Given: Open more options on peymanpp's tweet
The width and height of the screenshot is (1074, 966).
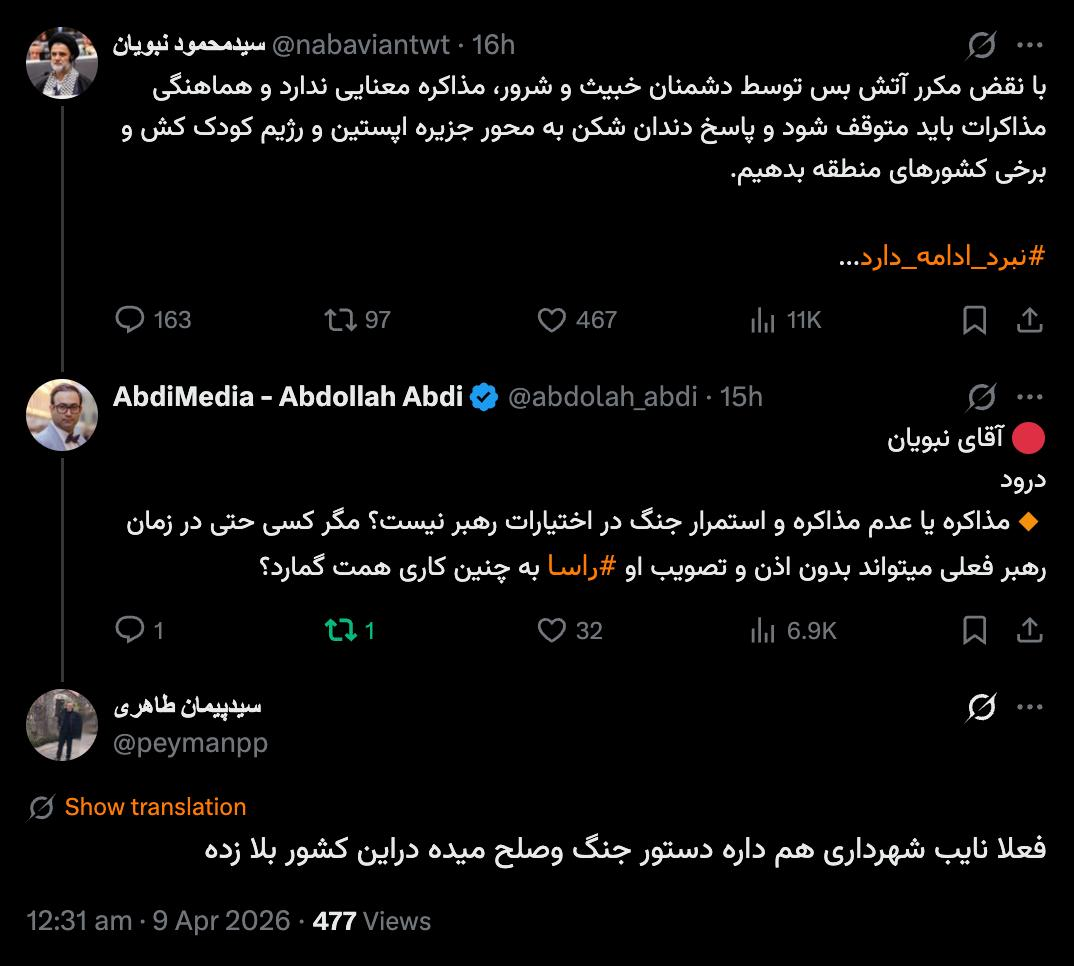Looking at the screenshot, I should 1030,707.
